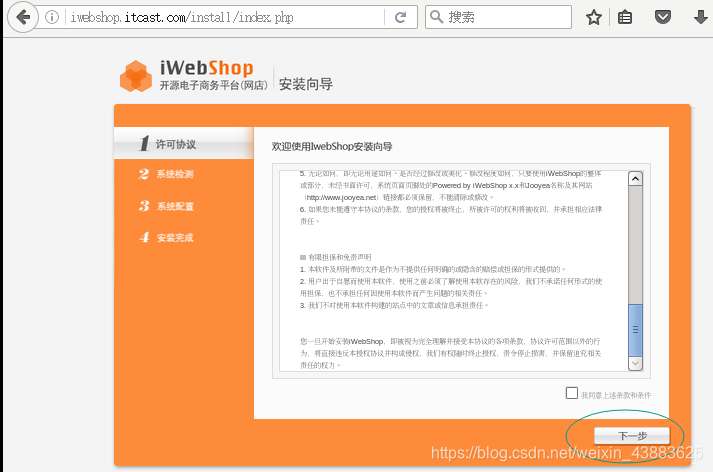This screenshot has width=713, height=472.
Task: Bookmark this page with the star icon
Action: coord(593,17)
